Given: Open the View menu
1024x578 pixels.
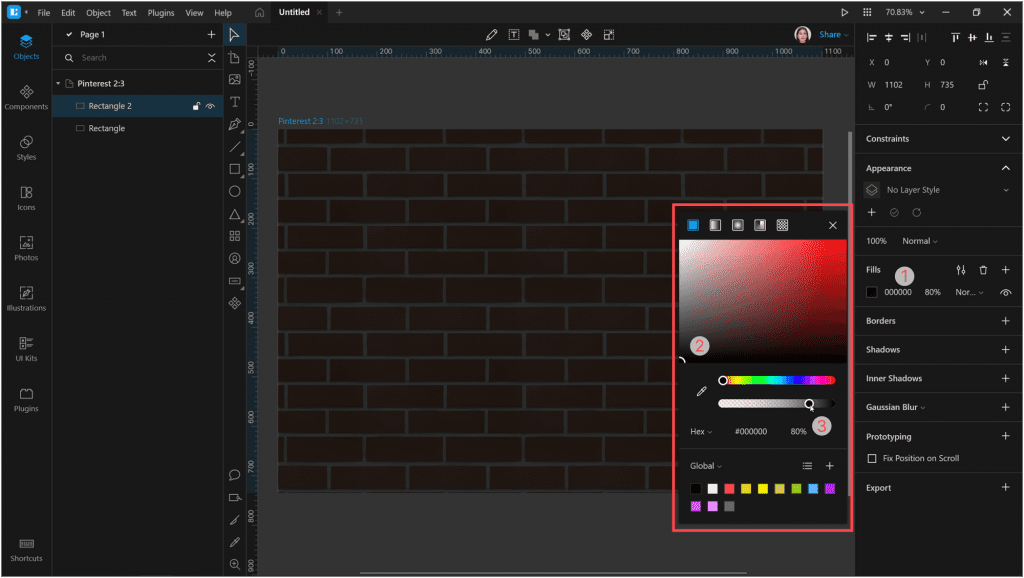Looking at the screenshot, I should point(194,12).
